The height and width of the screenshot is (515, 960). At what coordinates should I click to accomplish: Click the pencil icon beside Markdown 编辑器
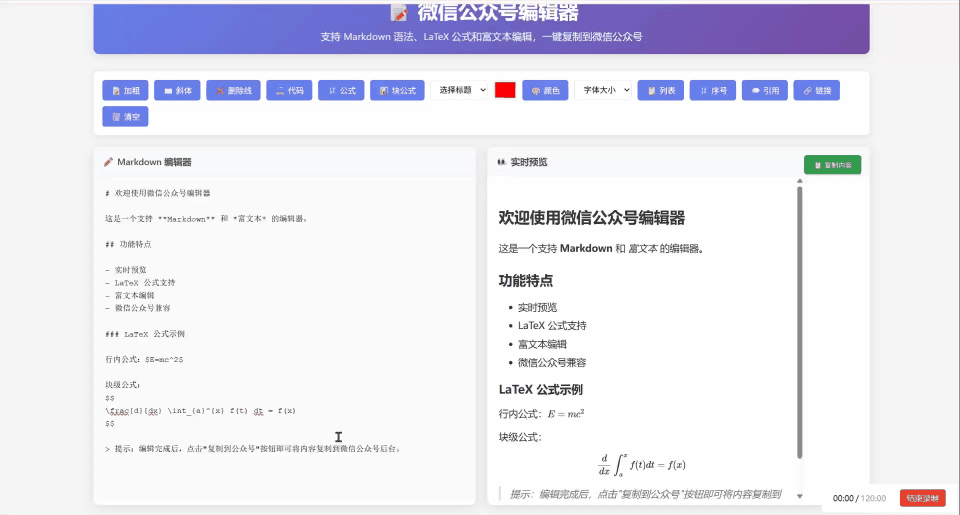pos(108,162)
